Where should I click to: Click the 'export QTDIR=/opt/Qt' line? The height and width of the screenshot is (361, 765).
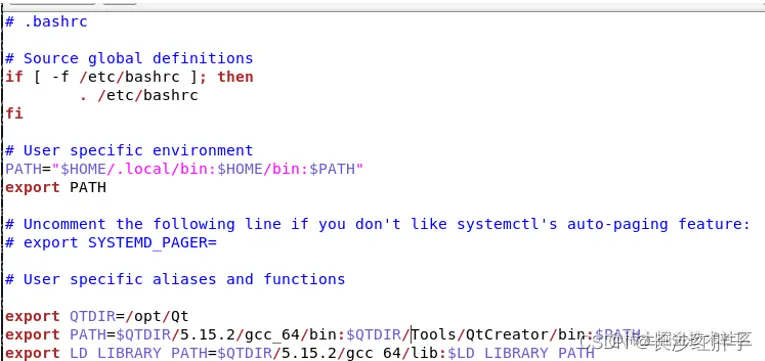[97, 316]
